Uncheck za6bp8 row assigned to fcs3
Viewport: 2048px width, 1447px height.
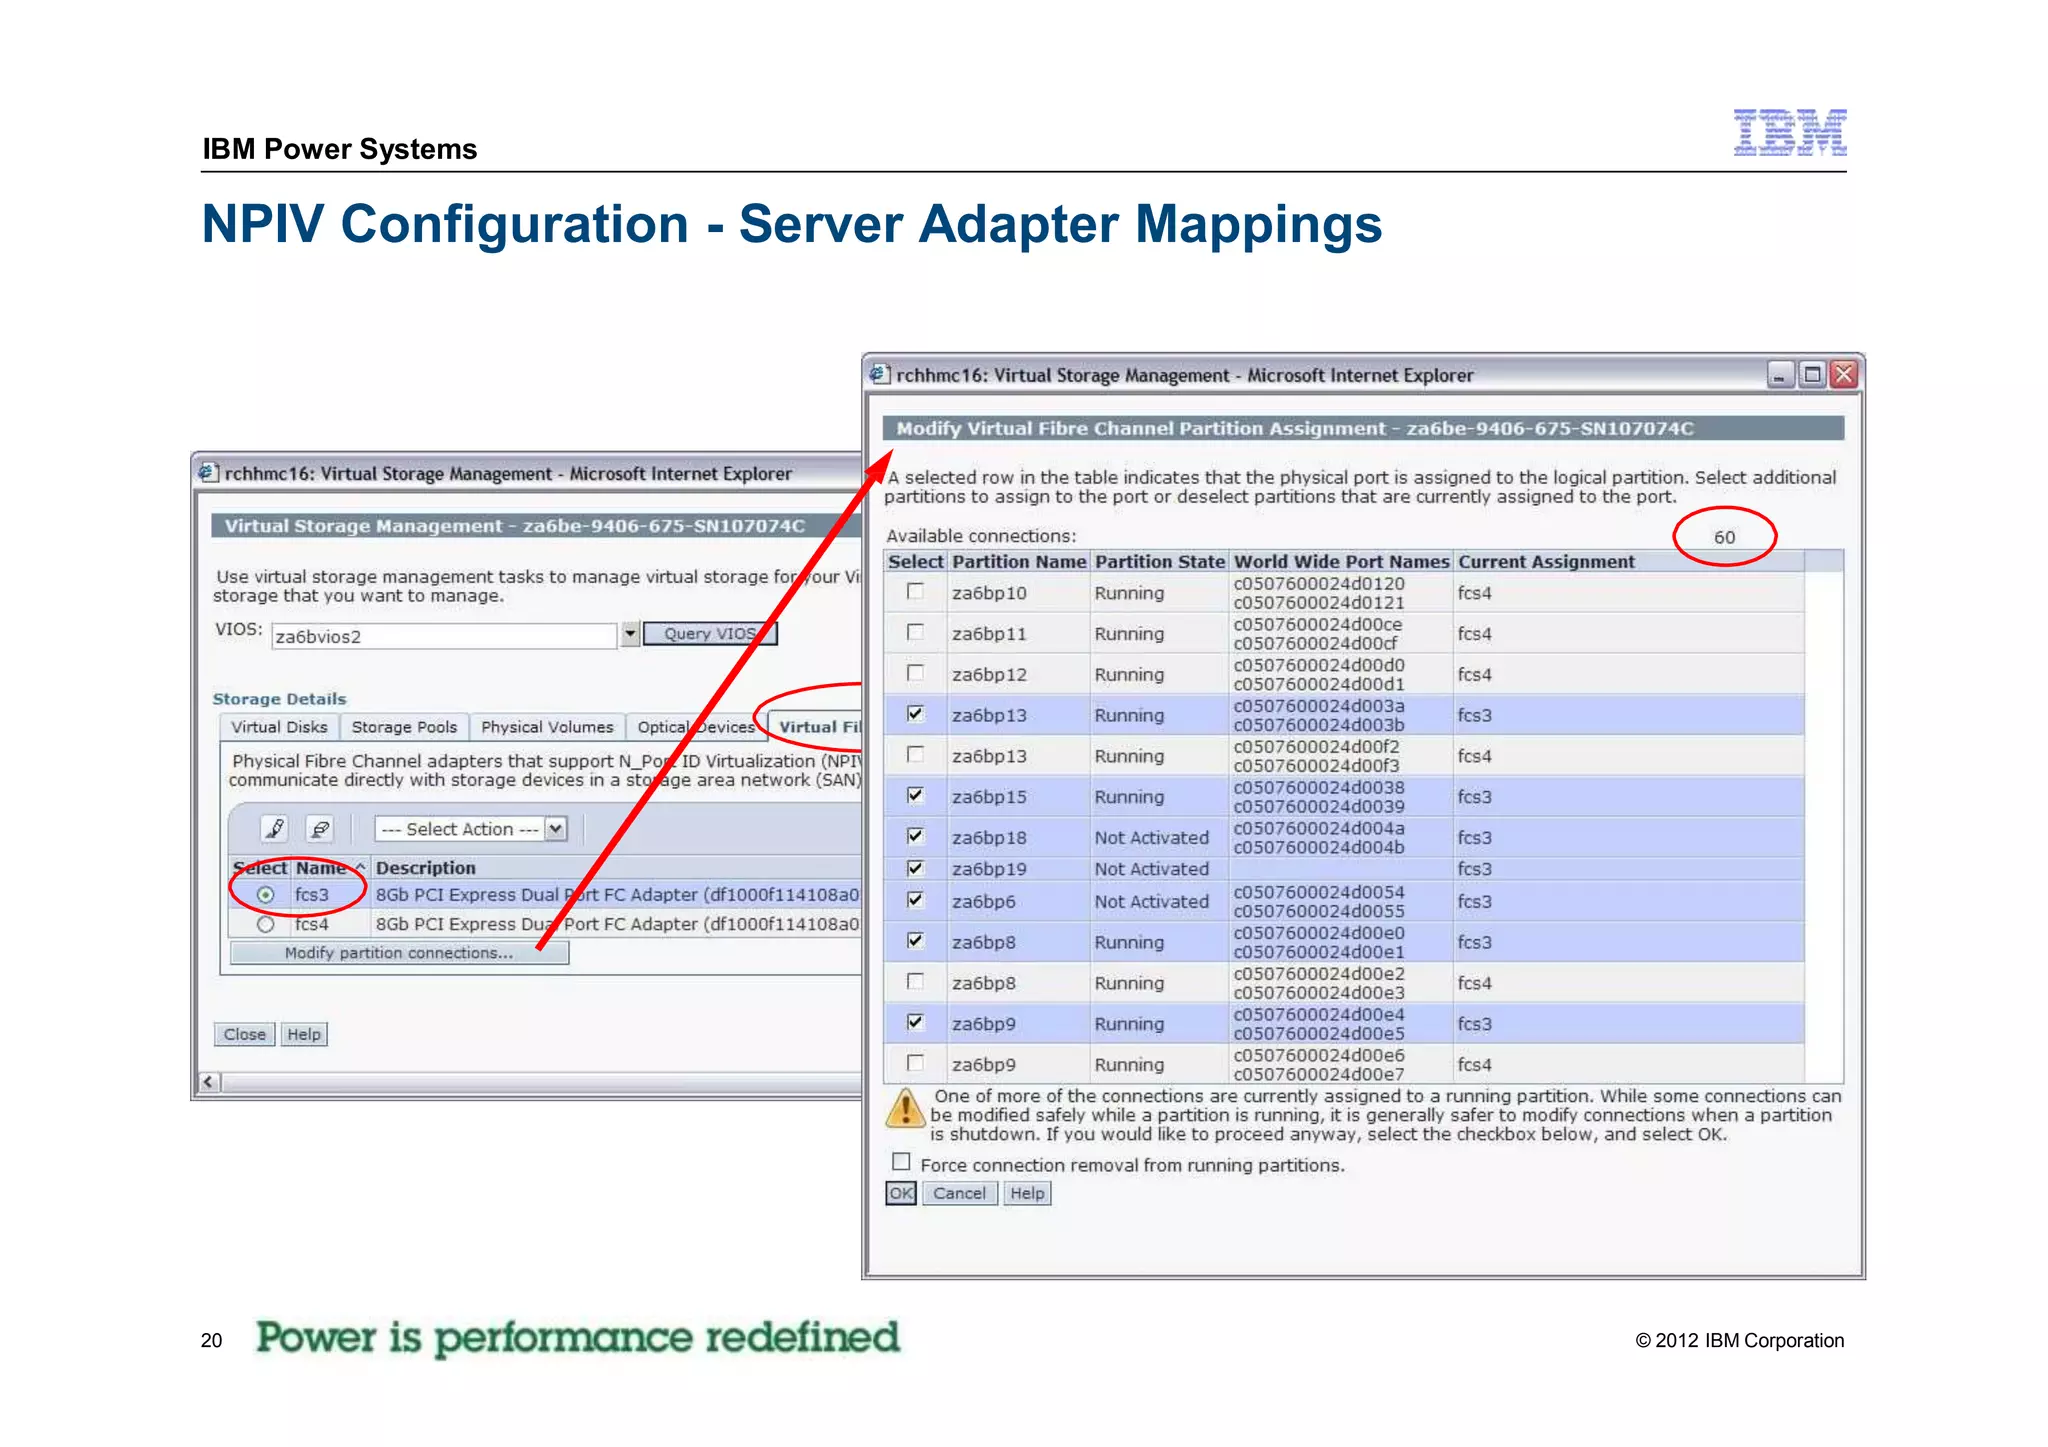click(x=915, y=941)
